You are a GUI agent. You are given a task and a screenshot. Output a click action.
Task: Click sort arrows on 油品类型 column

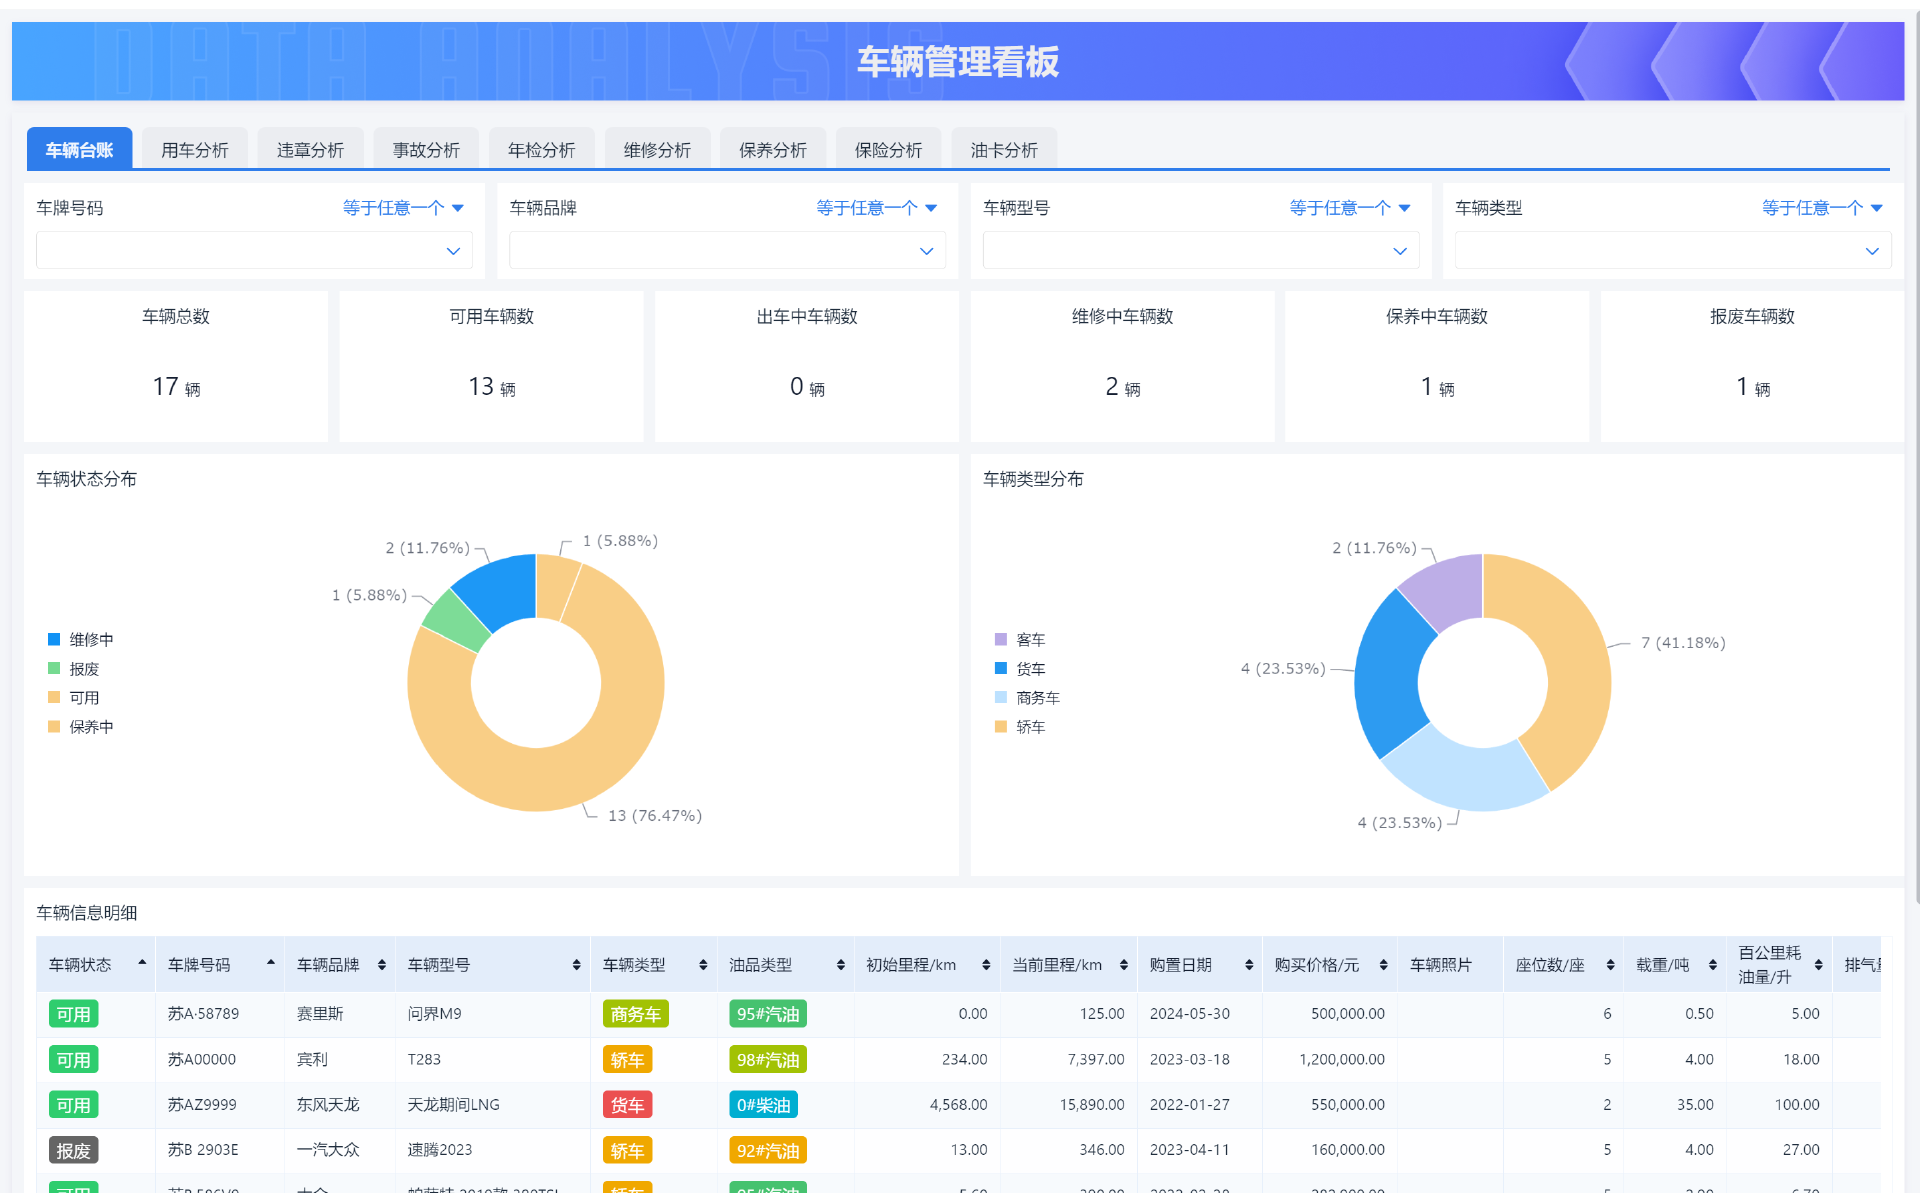[x=840, y=965]
